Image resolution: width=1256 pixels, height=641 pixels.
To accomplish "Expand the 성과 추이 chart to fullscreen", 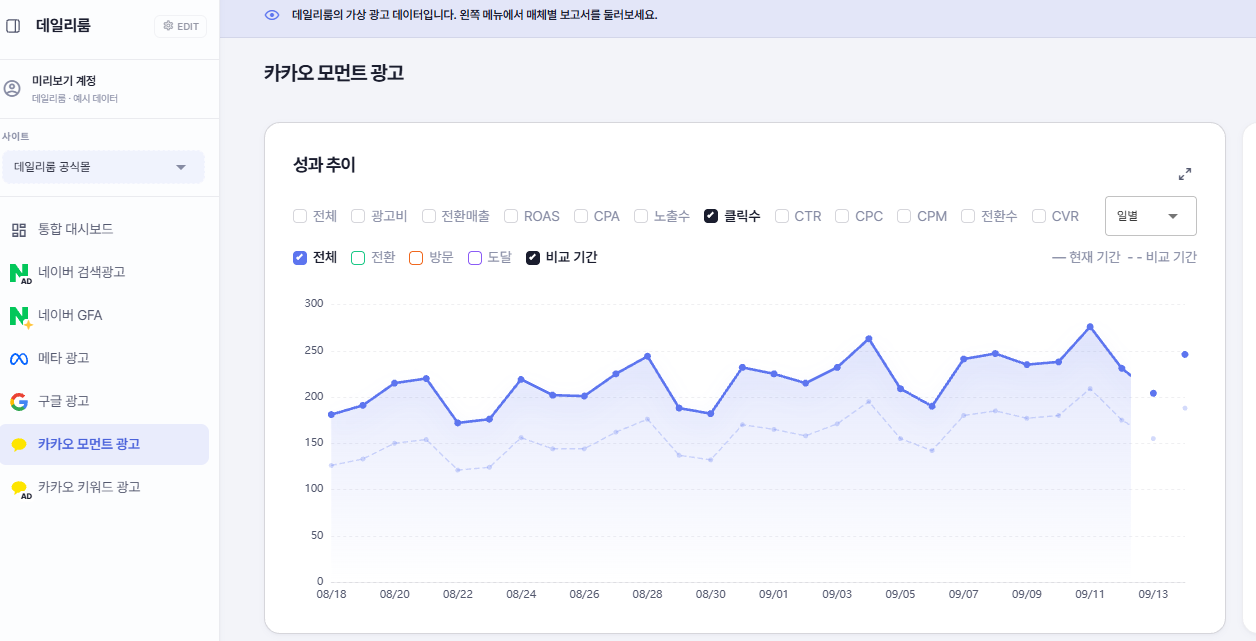I will [1185, 174].
